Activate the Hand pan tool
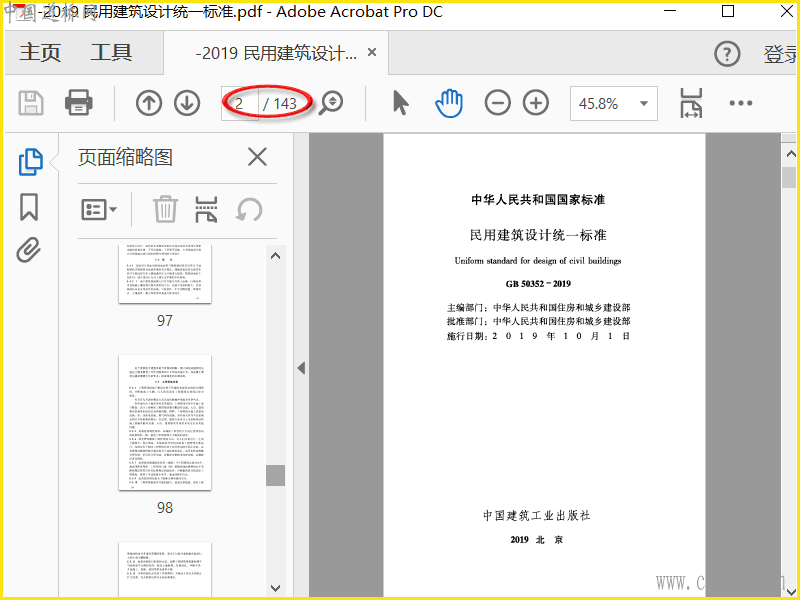800x600 pixels. click(449, 104)
